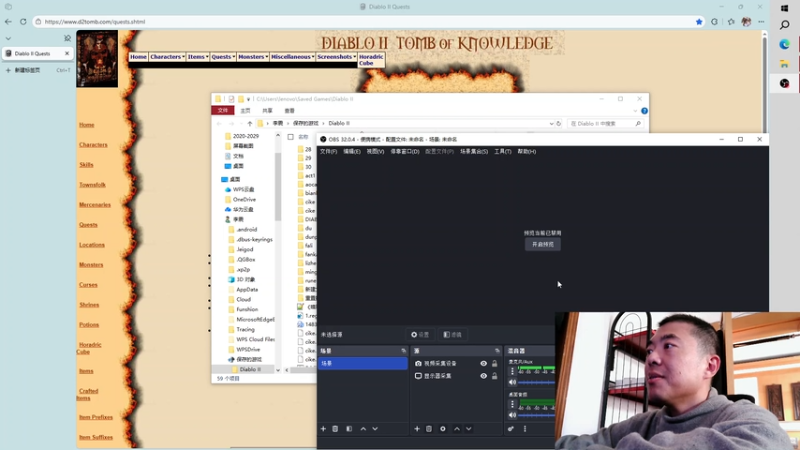Open OBS 文件(F) menu
The height and width of the screenshot is (450, 800).
tap(328, 152)
